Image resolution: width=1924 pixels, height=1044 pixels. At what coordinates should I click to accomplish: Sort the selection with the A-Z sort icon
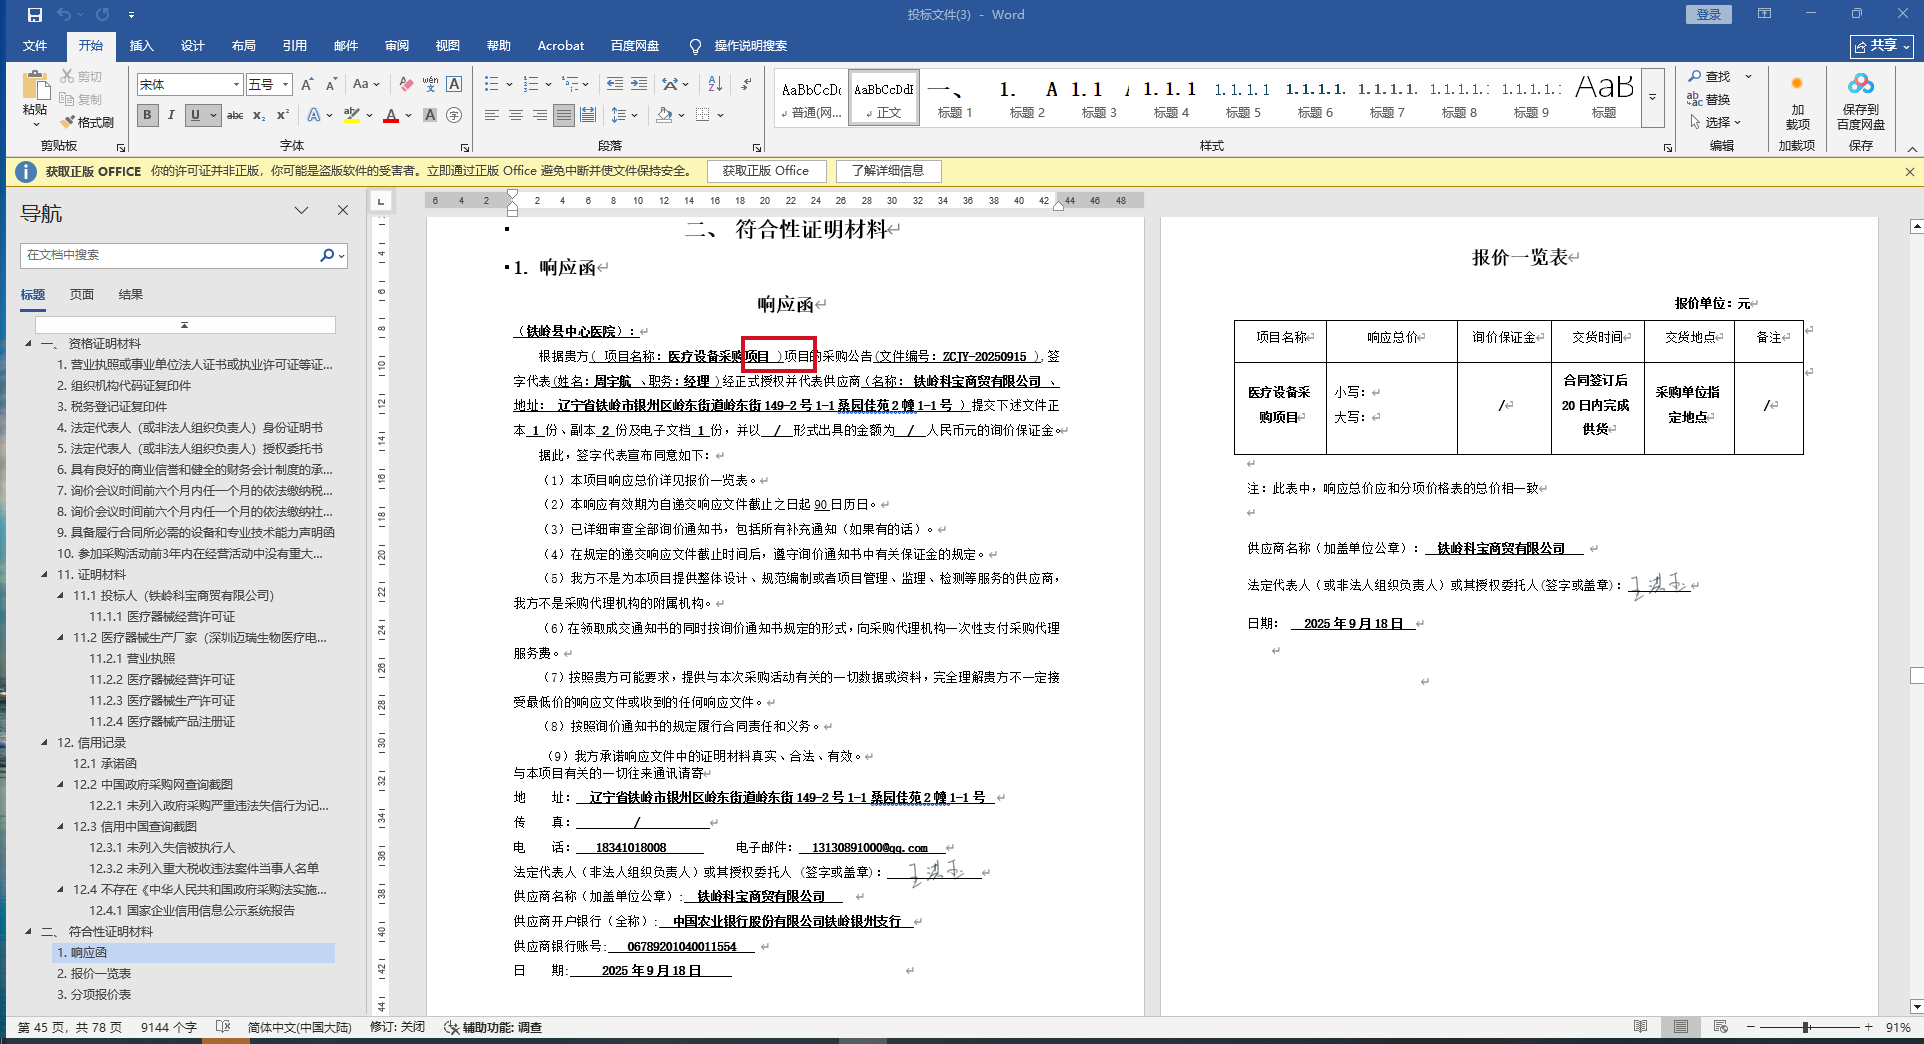715,85
